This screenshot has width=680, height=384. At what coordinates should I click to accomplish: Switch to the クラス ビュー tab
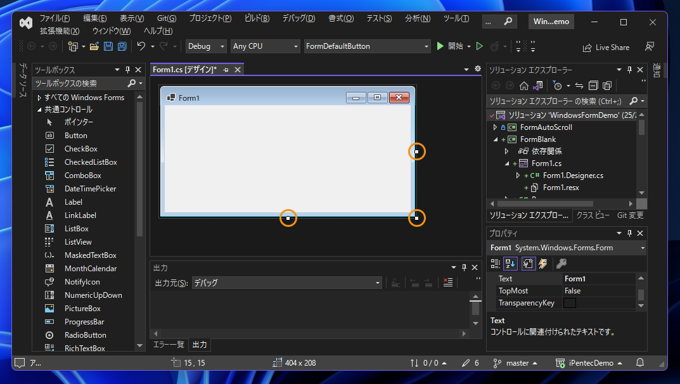coord(593,215)
